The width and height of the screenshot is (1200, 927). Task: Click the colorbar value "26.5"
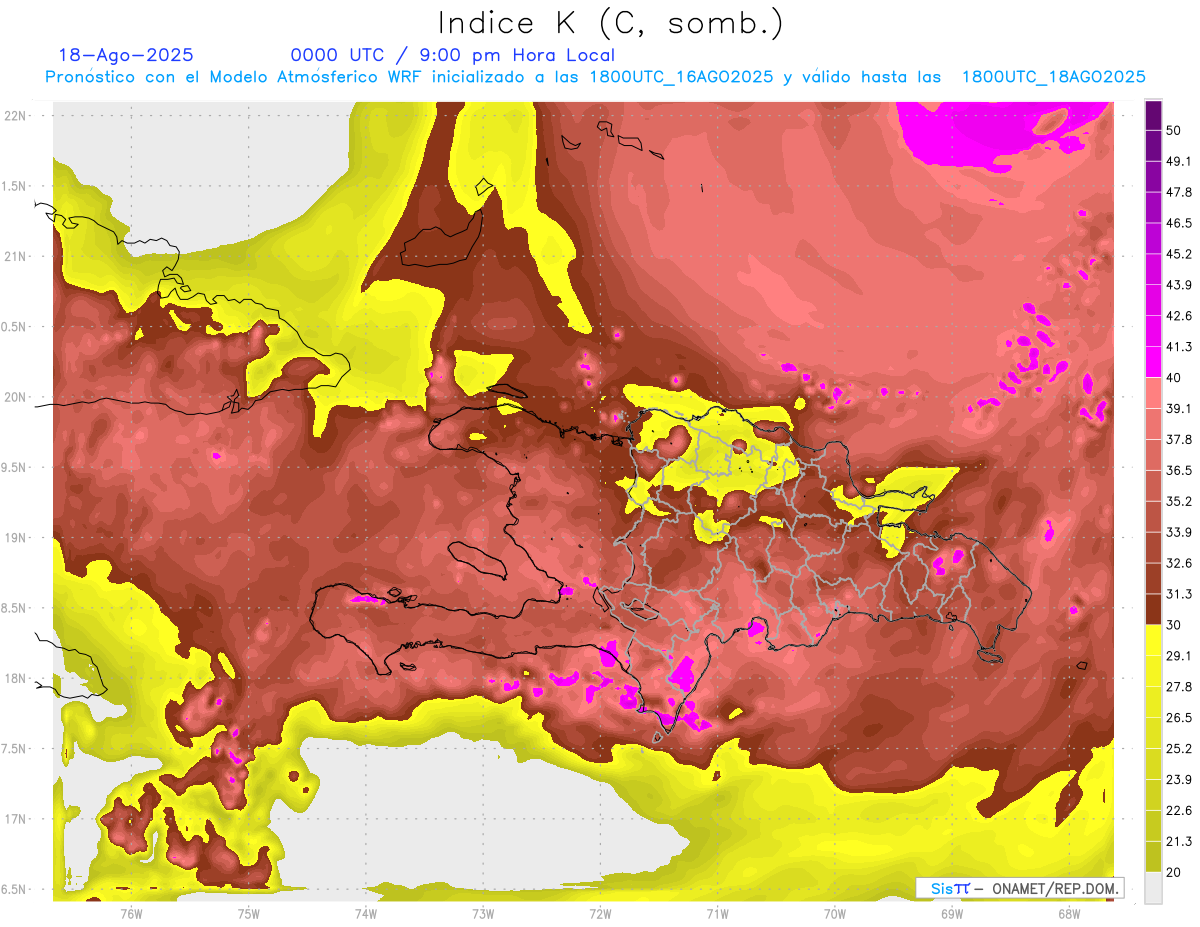tap(1179, 718)
